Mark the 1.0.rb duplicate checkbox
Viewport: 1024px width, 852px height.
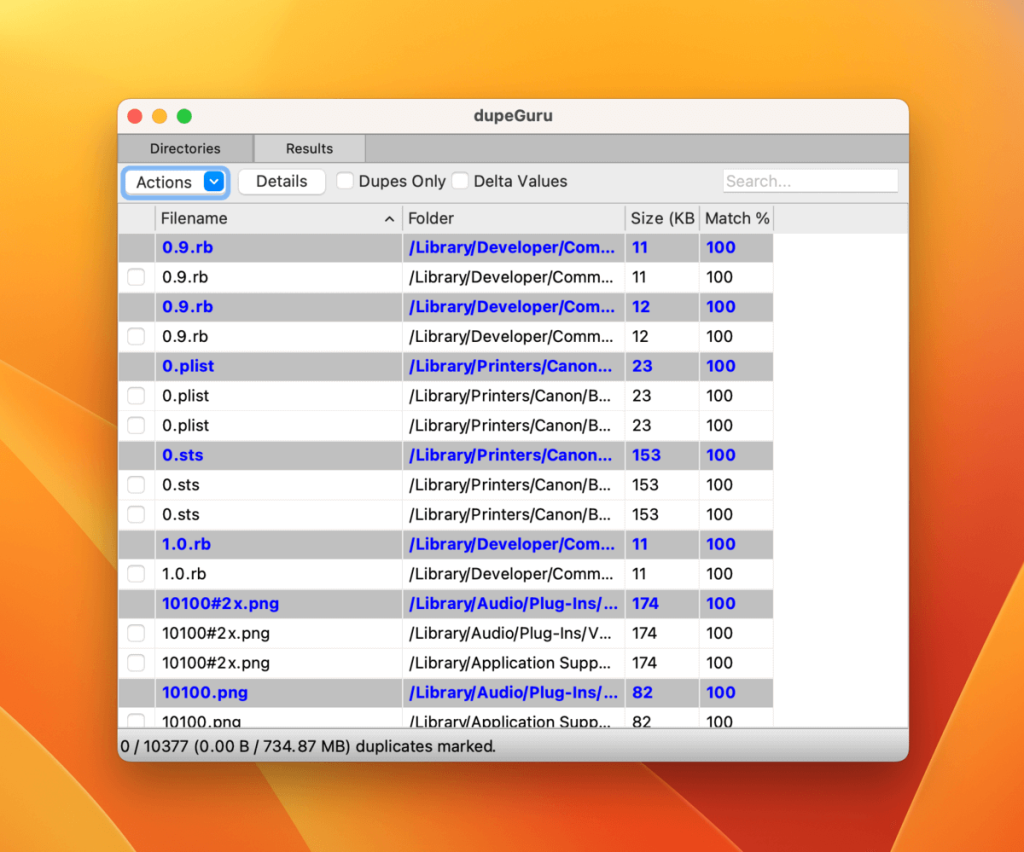pyautogui.click(x=135, y=574)
